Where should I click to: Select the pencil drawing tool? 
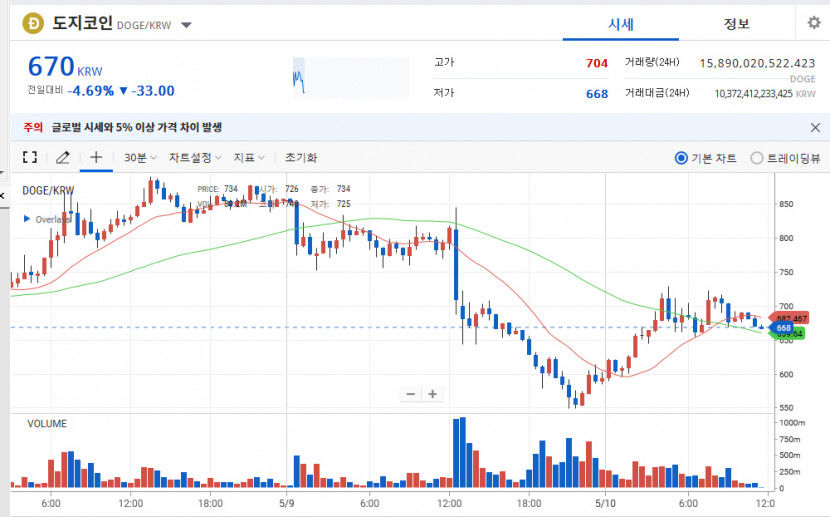(x=63, y=157)
